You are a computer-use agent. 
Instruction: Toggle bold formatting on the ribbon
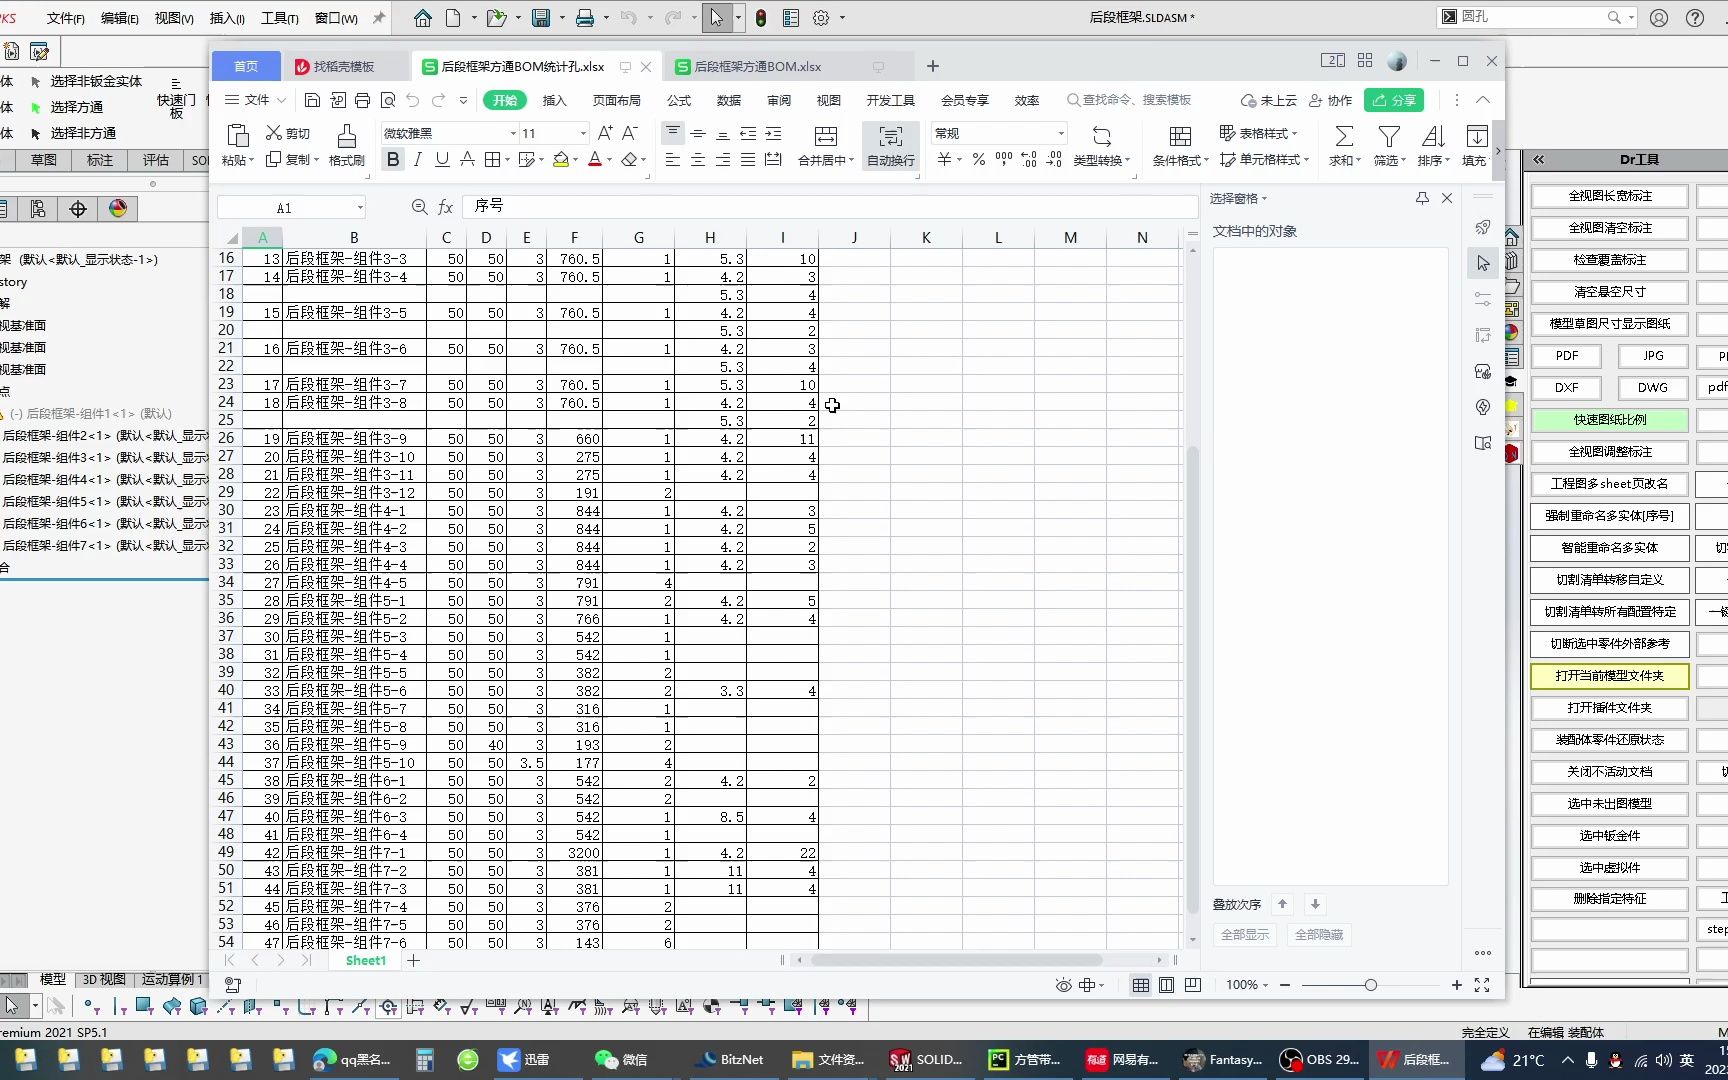coord(392,159)
